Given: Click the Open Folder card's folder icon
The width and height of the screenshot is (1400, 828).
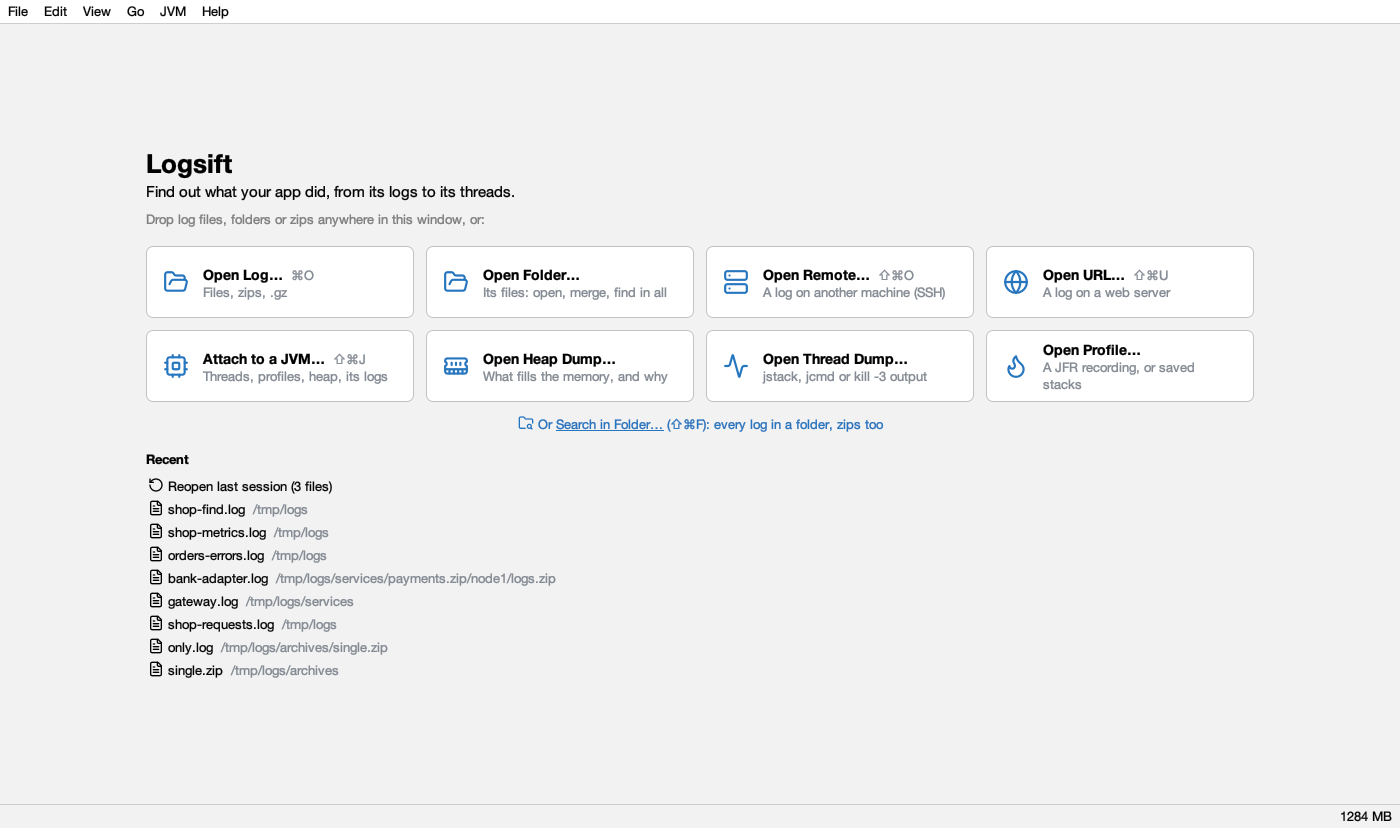Looking at the screenshot, I should 456,282.
